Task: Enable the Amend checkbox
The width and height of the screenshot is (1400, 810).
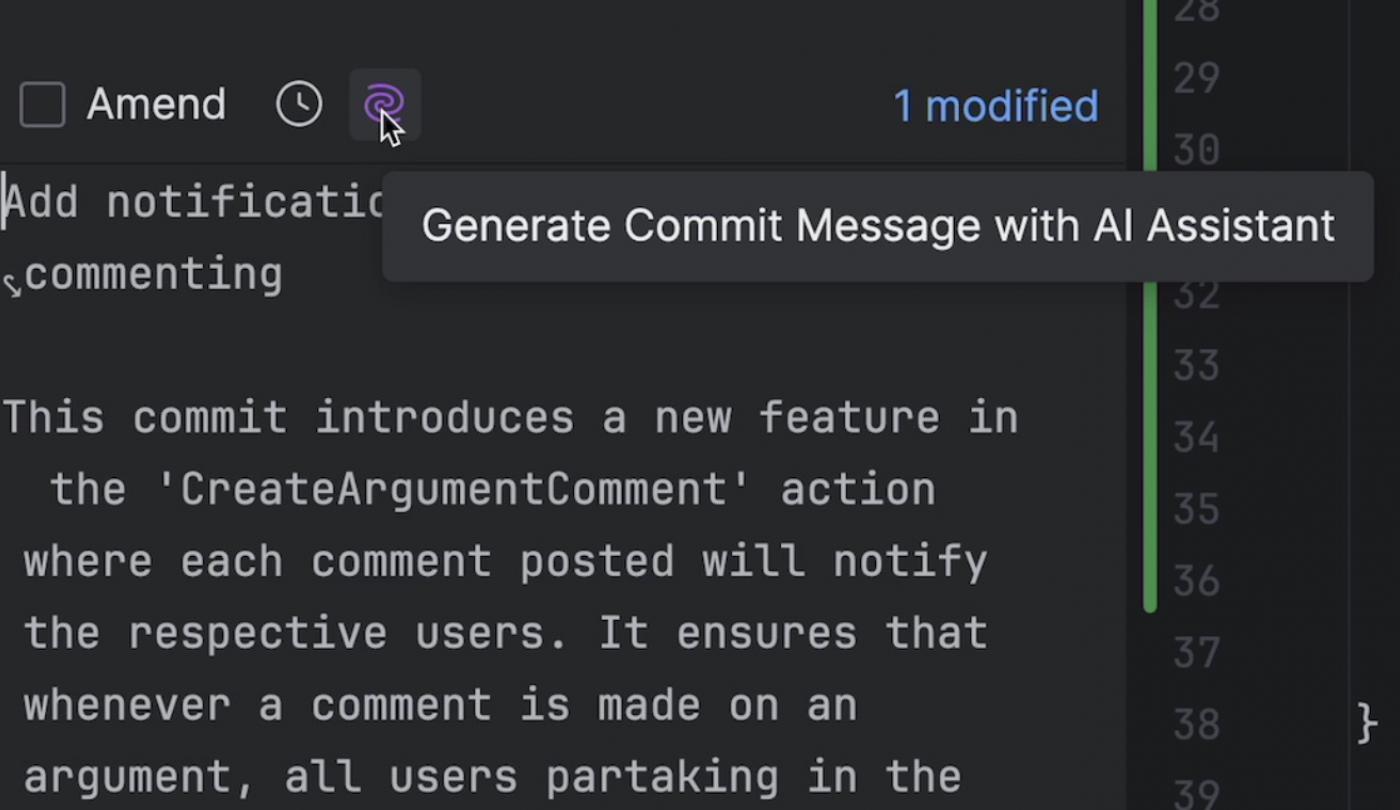Action: (x=43, y=105)
